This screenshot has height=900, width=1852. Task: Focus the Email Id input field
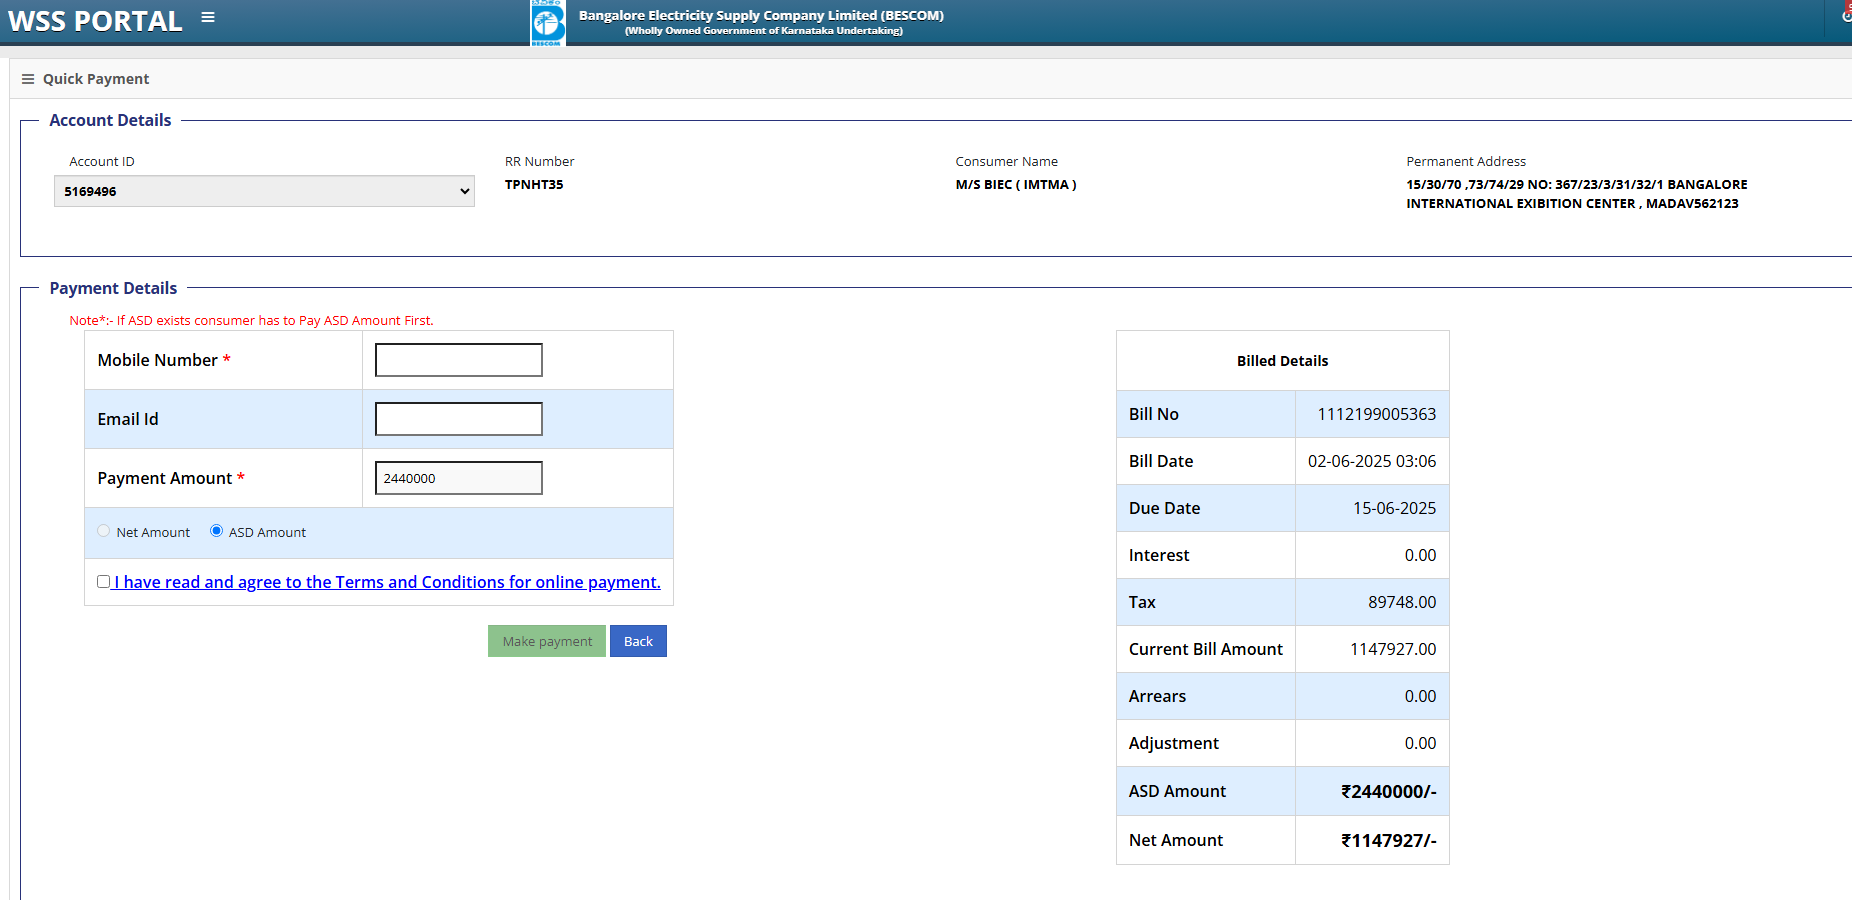click(459, 419)
